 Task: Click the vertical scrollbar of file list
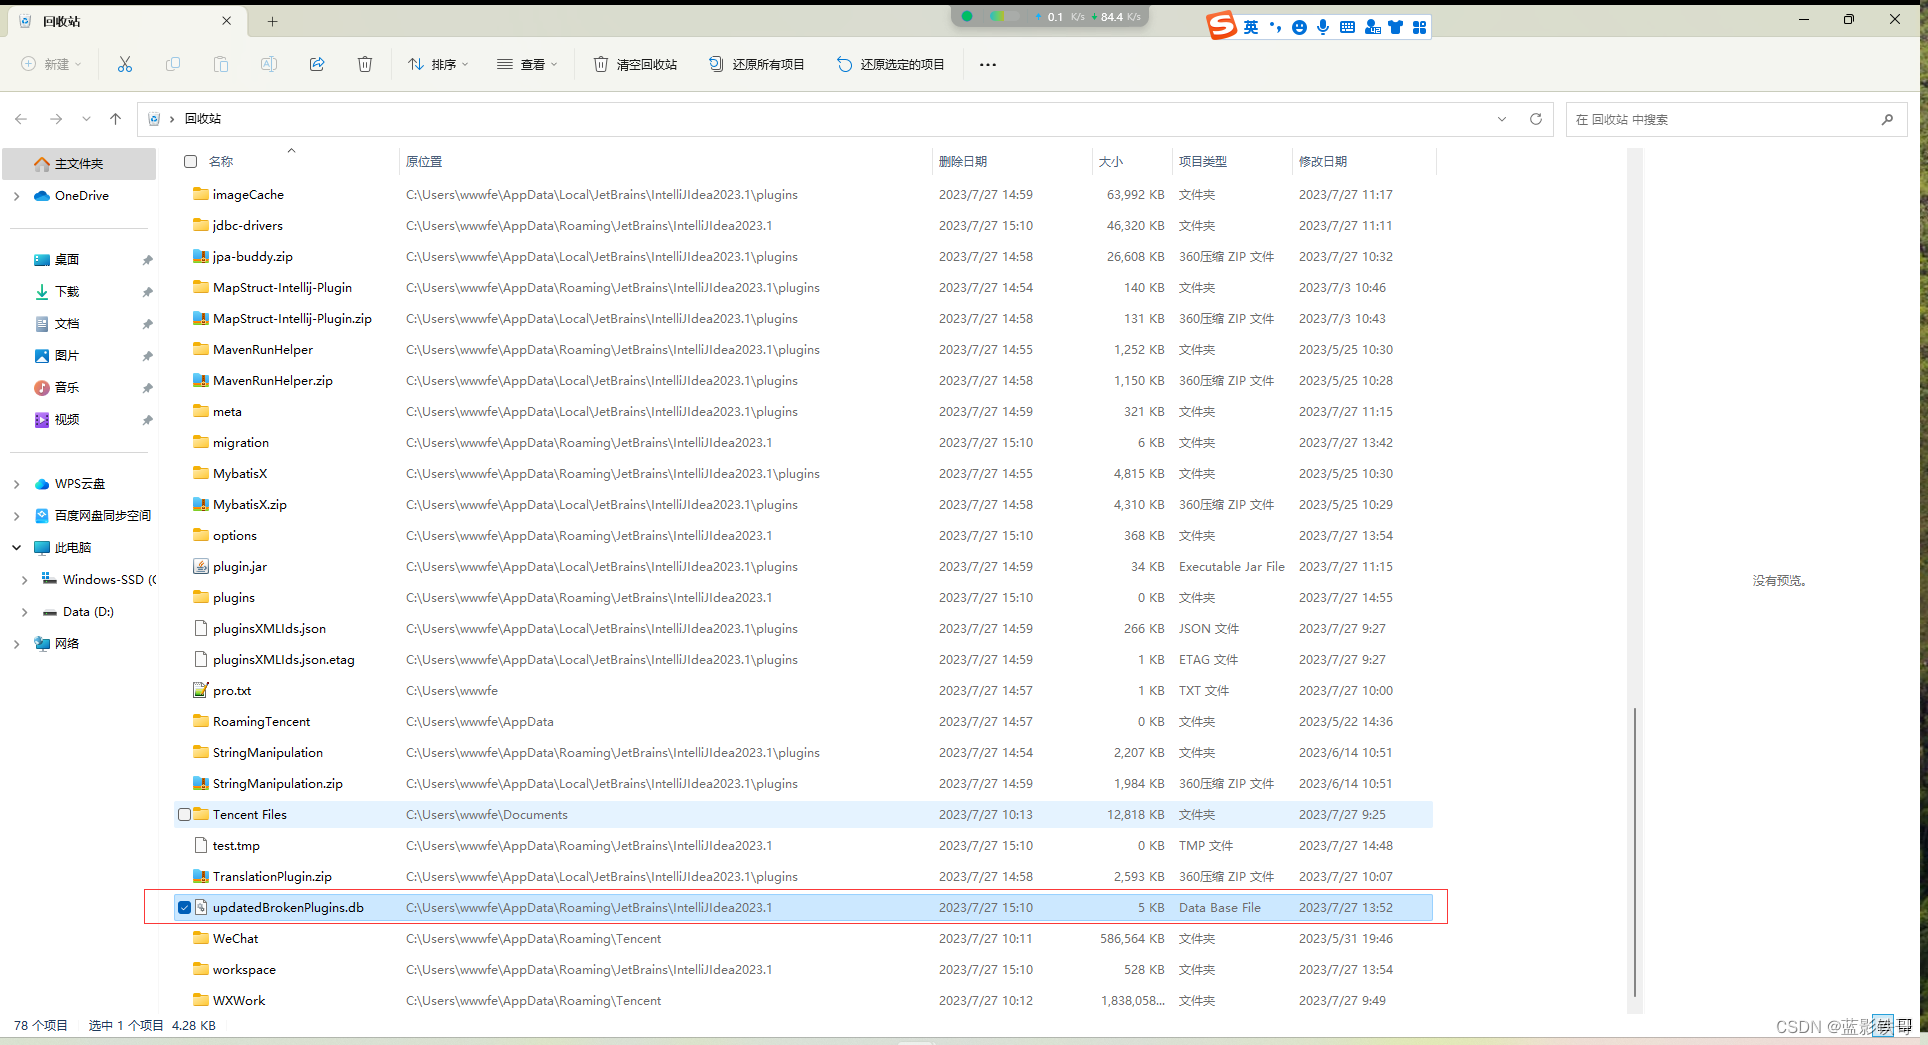1635,852
